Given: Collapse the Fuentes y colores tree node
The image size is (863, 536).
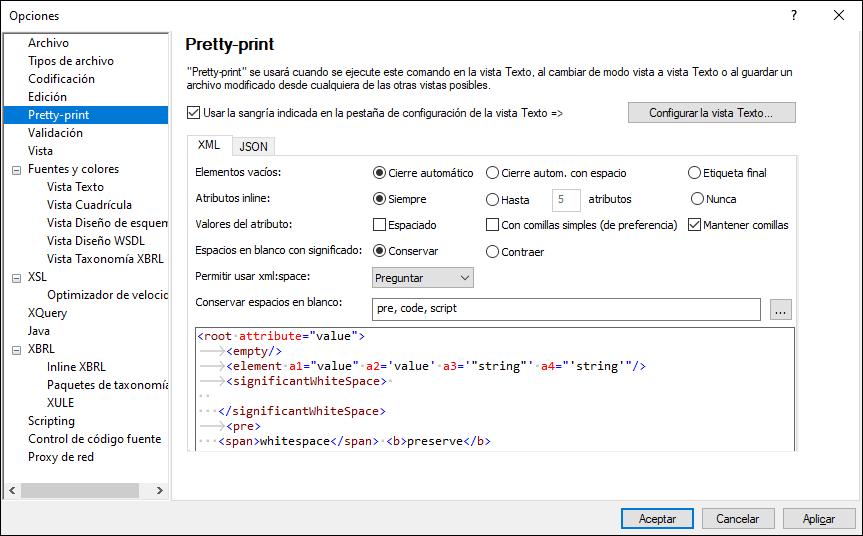Looking at the screenshot, I should coord(15,169).
